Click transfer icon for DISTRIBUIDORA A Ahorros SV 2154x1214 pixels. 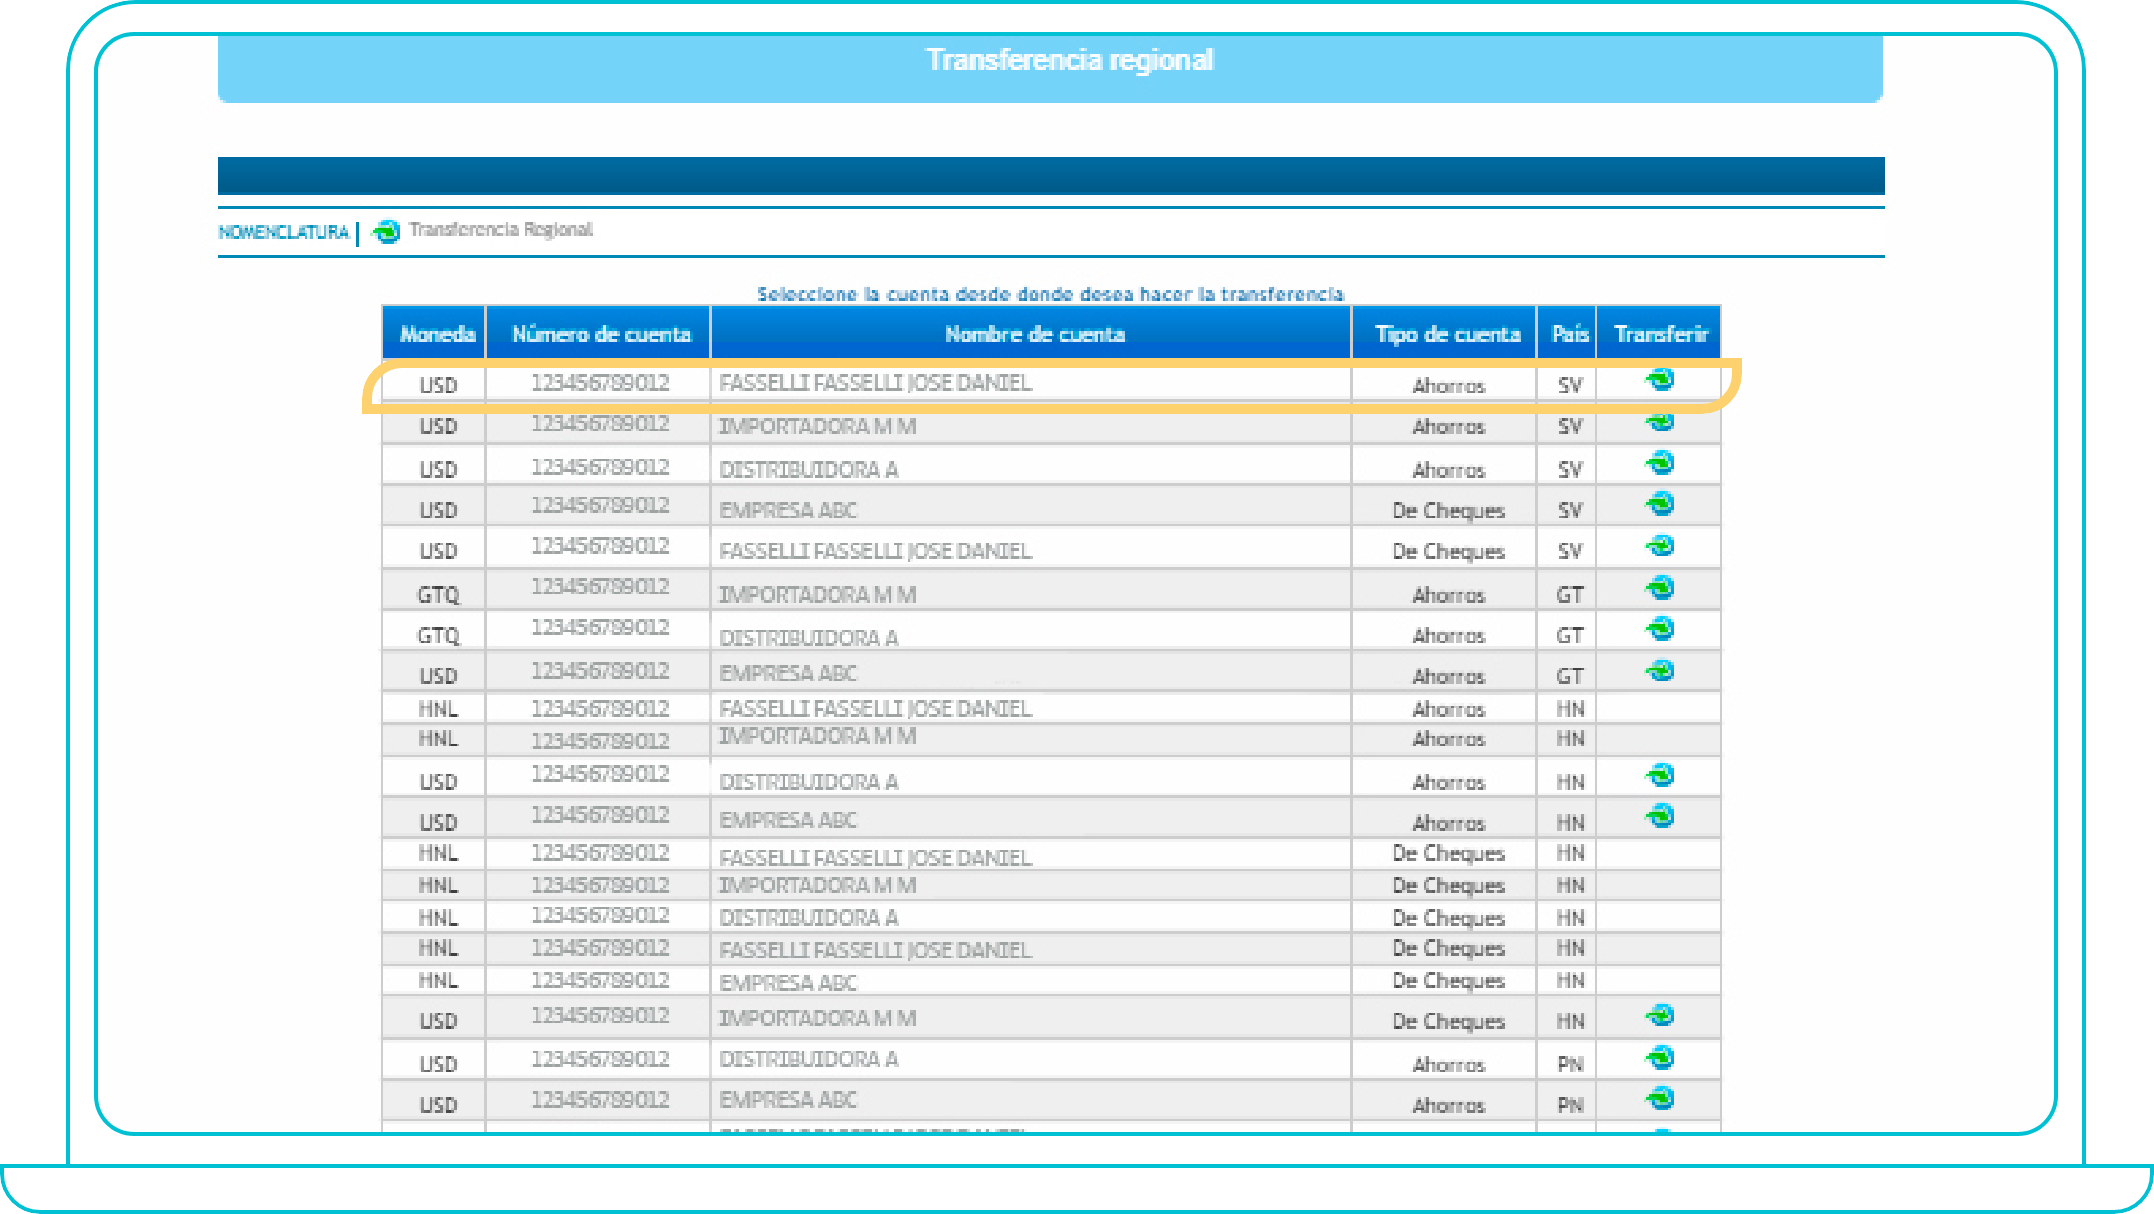[x=1660, y=463]
